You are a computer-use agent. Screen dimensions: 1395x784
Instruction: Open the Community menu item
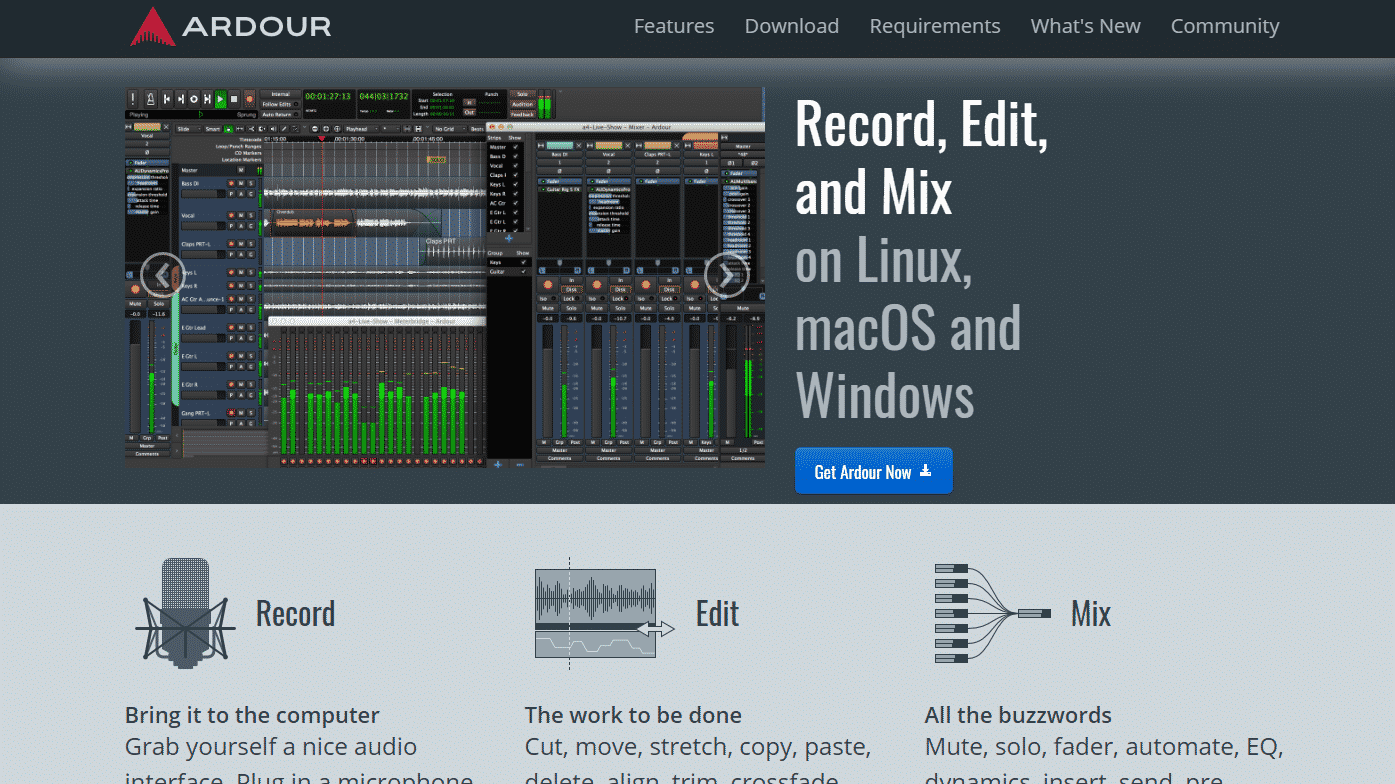[1224, 26]
